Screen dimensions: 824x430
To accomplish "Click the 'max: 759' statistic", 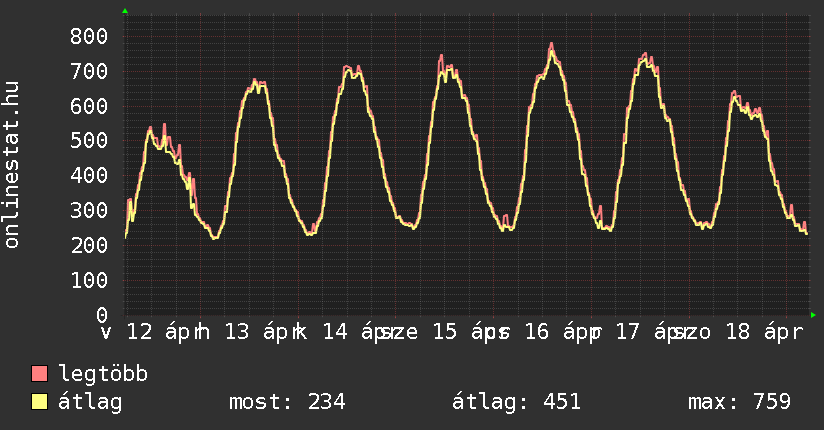I will point(739,403).
